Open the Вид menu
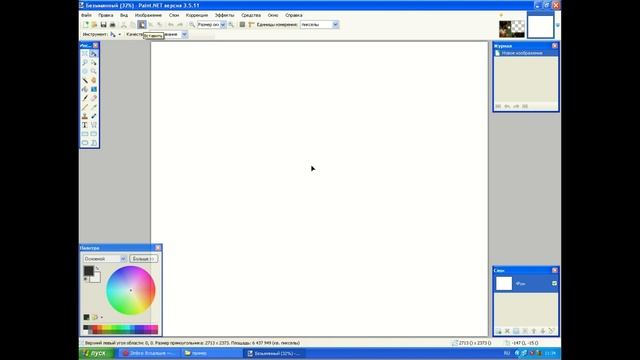 click(124, 15)
